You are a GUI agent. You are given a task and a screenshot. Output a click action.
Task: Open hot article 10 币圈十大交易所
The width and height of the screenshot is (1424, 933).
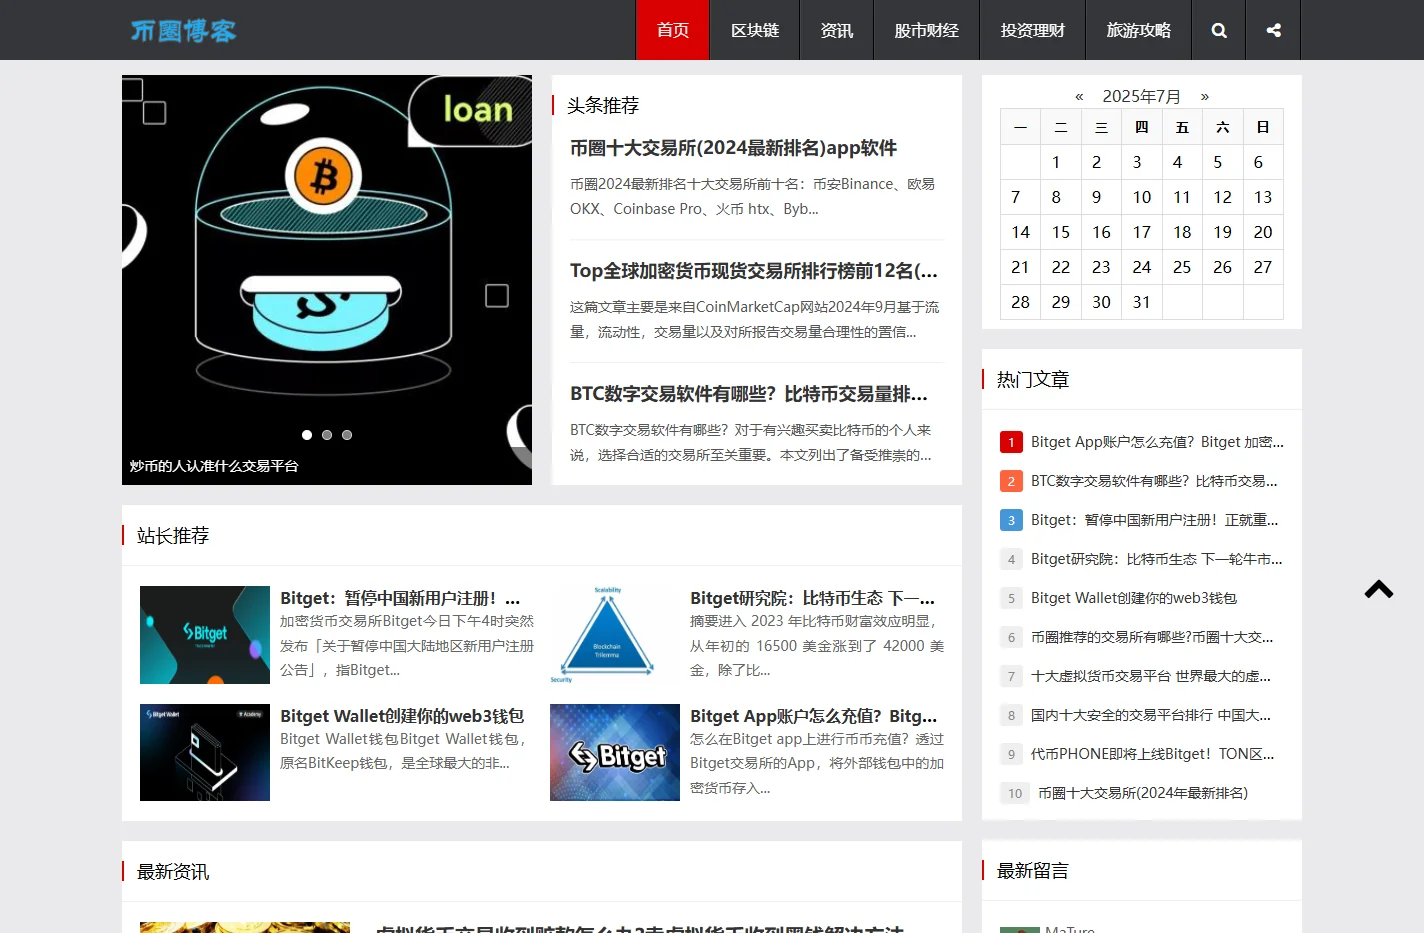[1143, 793]
